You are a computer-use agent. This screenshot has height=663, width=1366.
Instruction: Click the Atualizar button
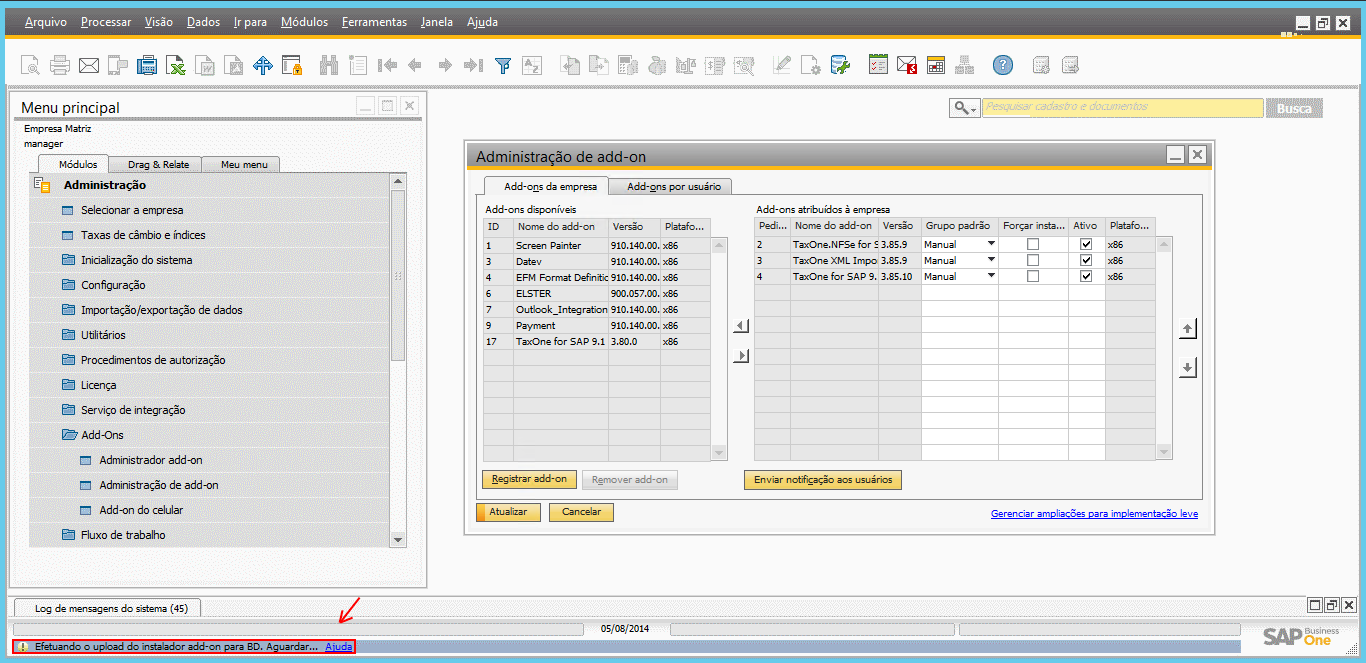point(508,512)
